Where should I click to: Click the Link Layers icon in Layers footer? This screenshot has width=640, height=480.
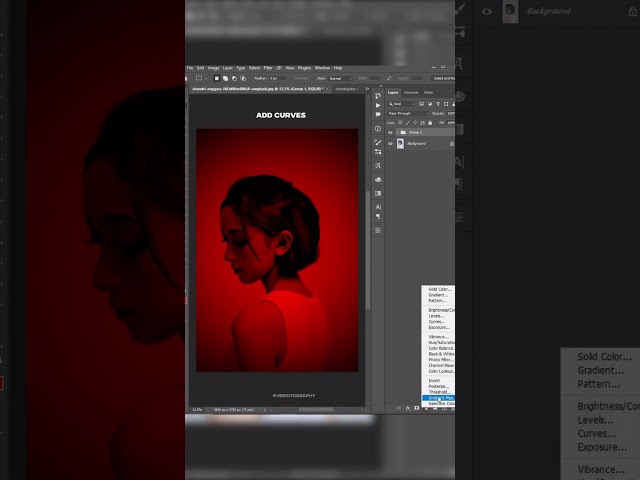click(398, 408)
